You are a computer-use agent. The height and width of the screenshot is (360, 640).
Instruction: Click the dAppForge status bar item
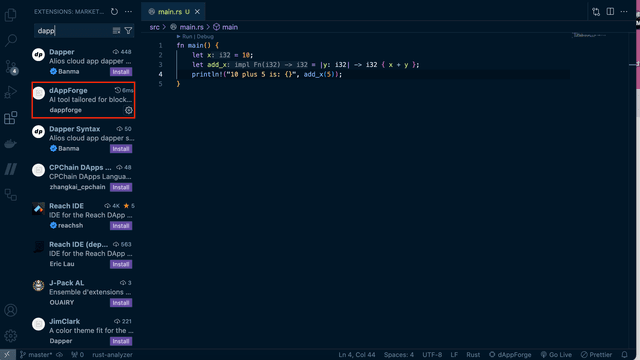510,355
